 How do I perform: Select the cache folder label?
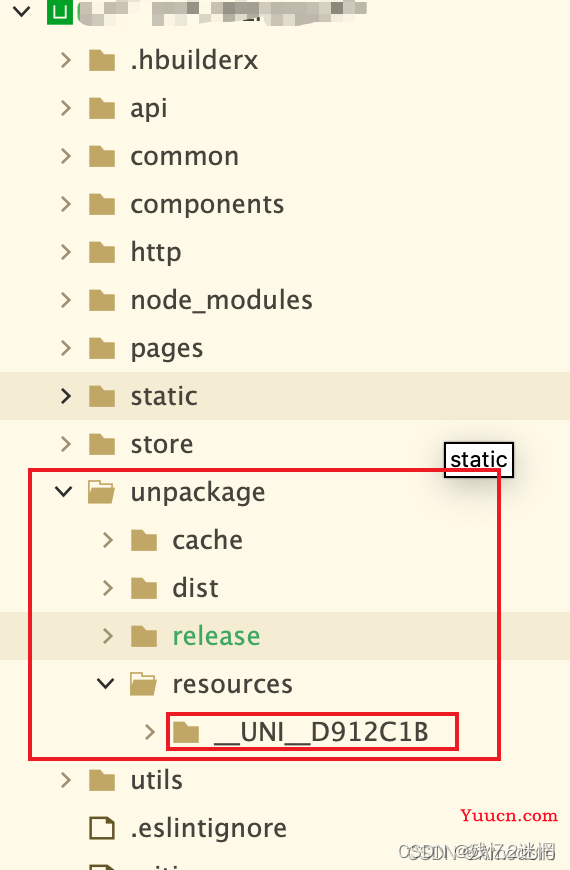point(208,540)
